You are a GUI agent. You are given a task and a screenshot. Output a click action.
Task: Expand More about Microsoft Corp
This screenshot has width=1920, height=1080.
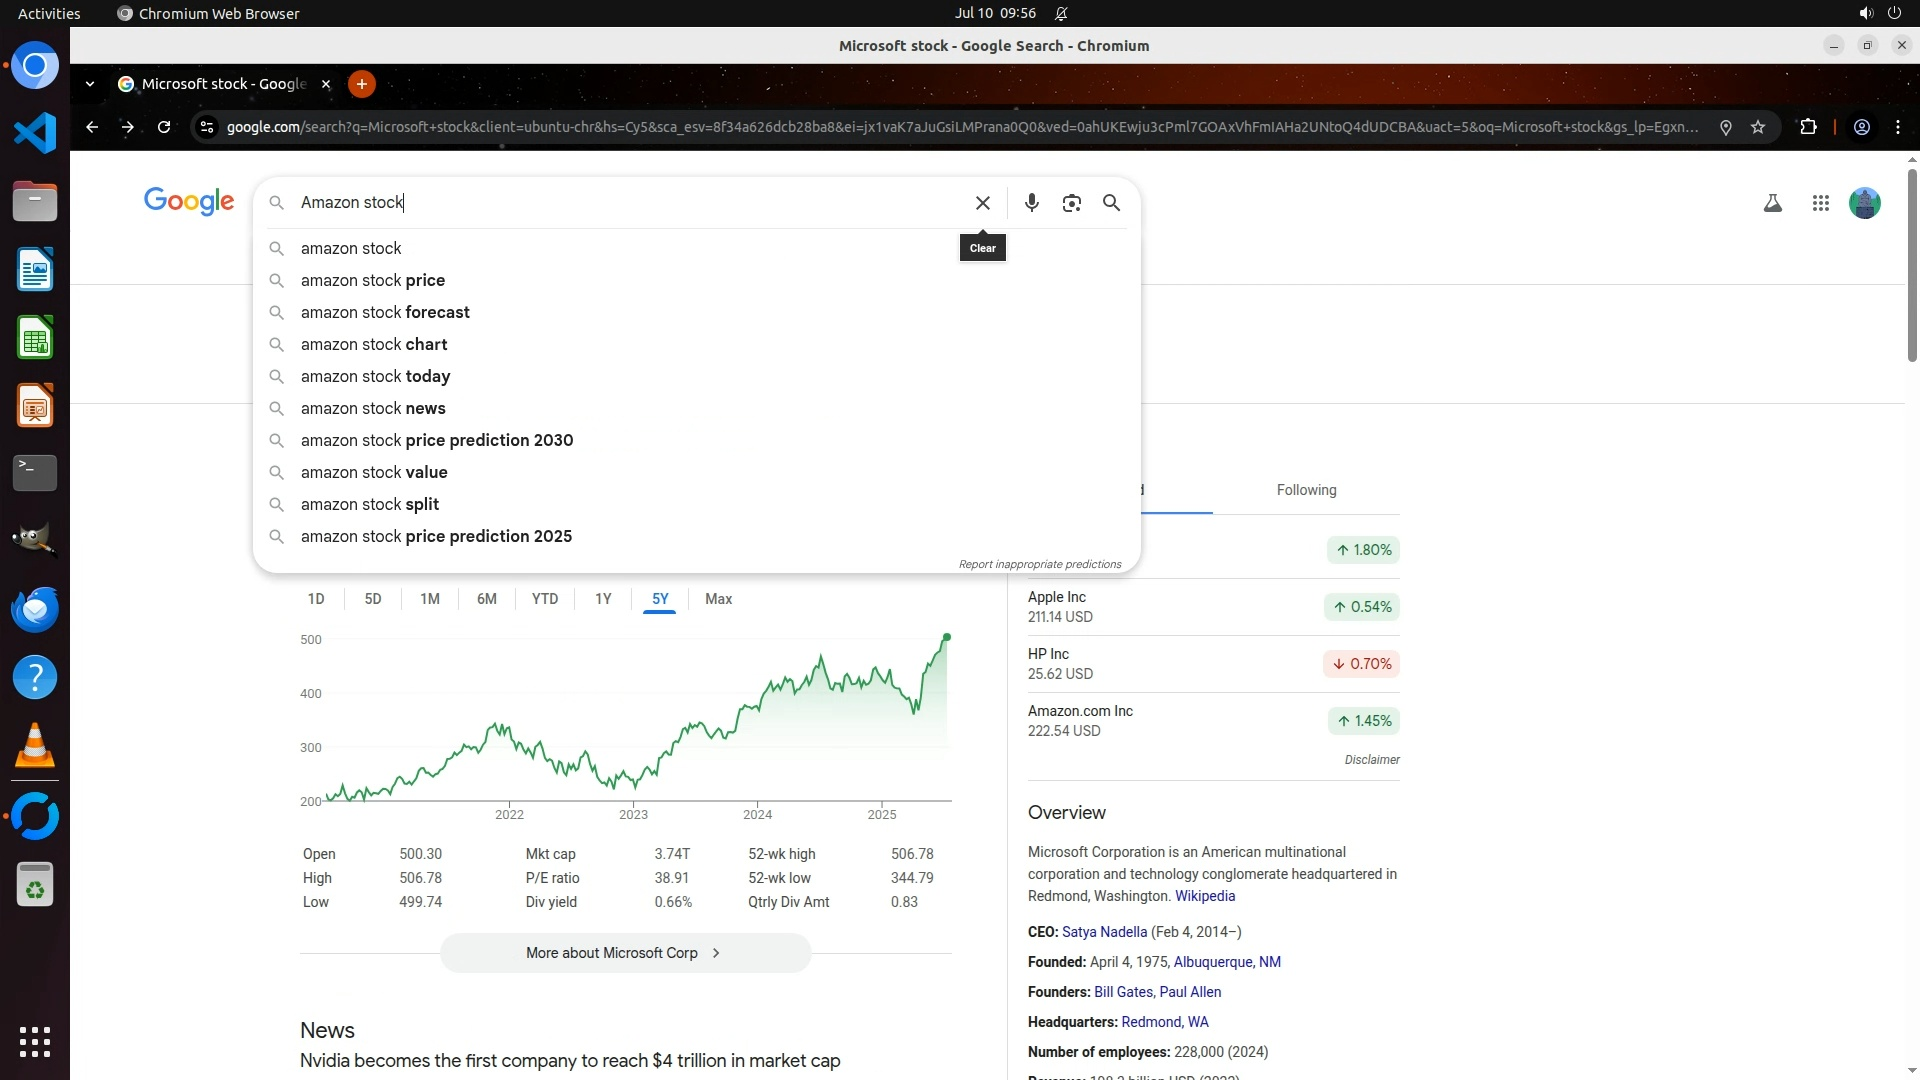pyautogui.click(x=625, y=953)
